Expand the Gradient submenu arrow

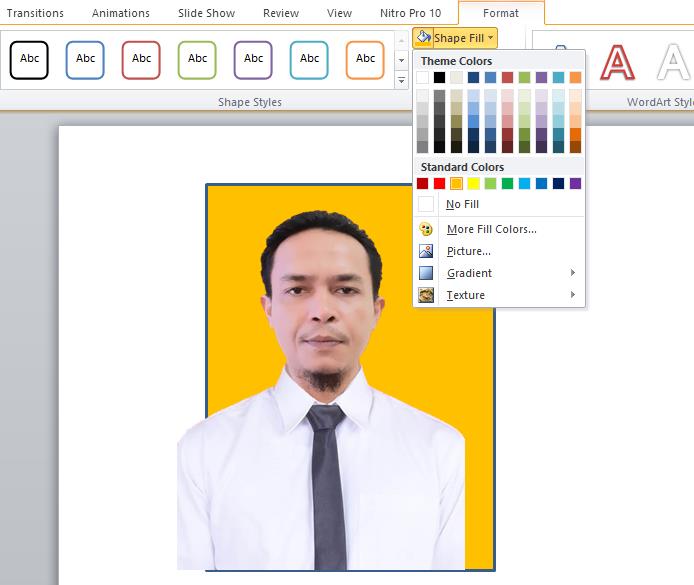click(x=573, y=273)
